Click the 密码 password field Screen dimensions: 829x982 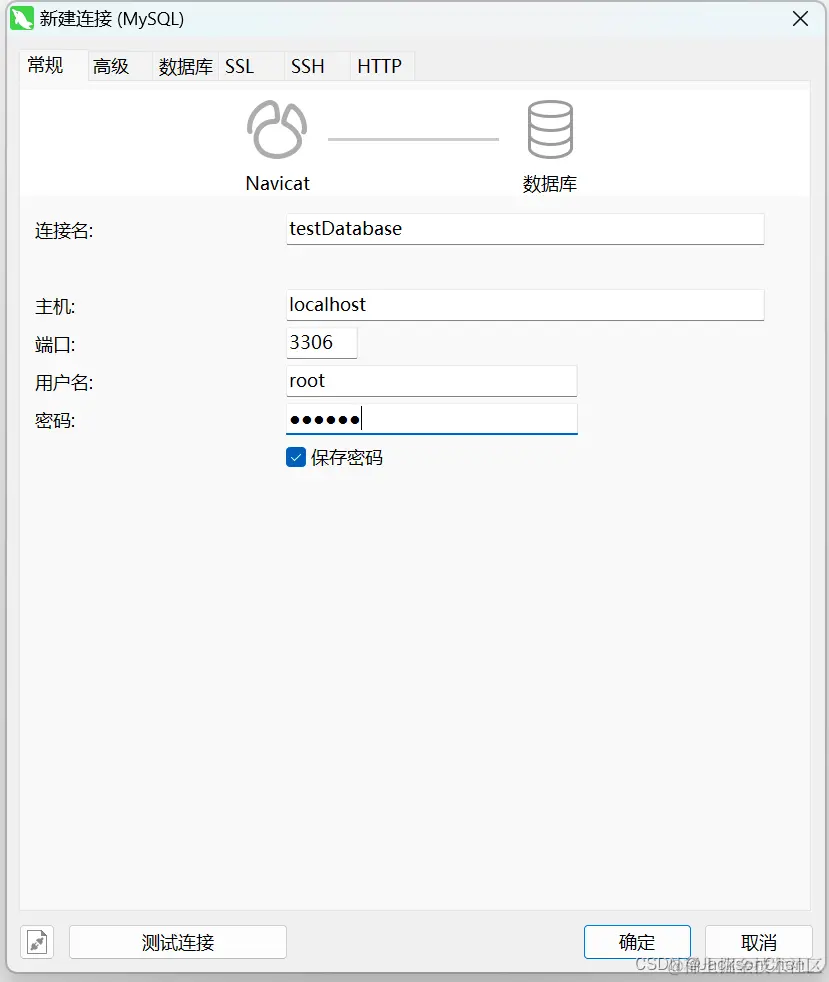(431, 419)
